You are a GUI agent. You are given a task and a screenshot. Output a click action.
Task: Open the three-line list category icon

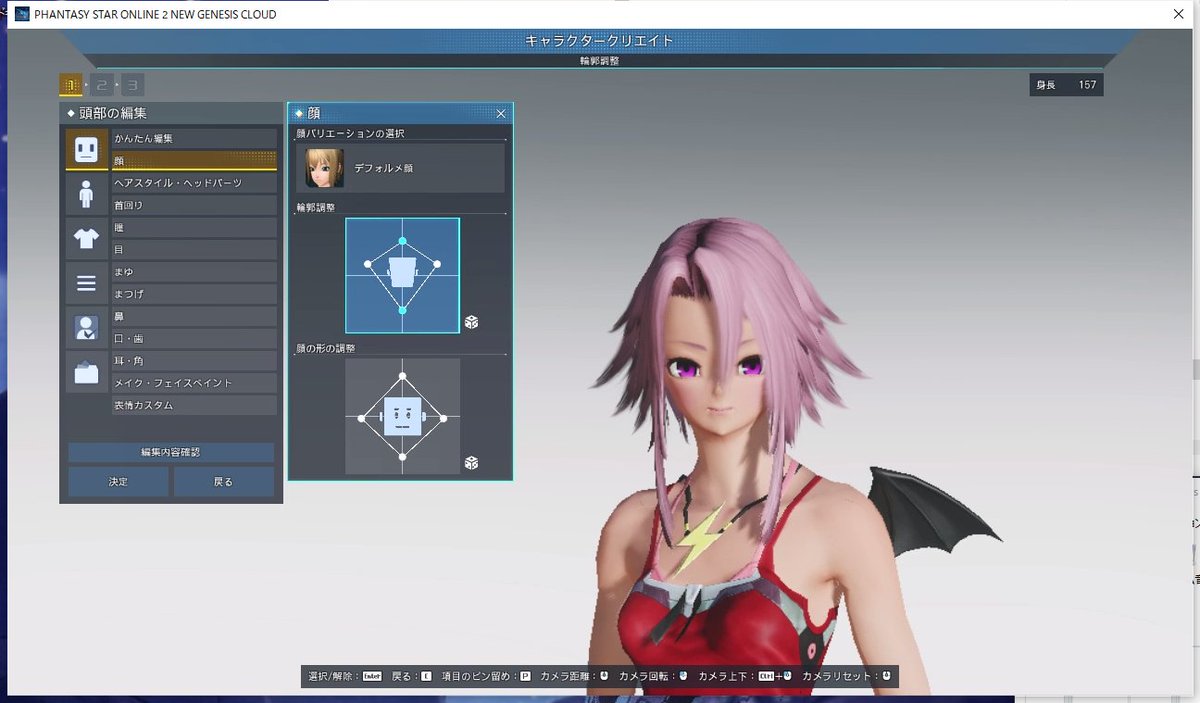(87, 283)
